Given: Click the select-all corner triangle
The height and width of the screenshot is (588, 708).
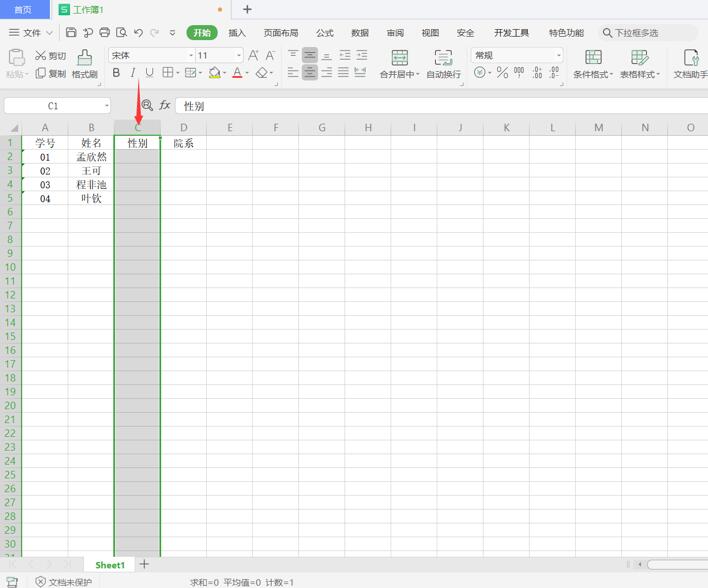Looking at the screenshot, I should point(13,128).
